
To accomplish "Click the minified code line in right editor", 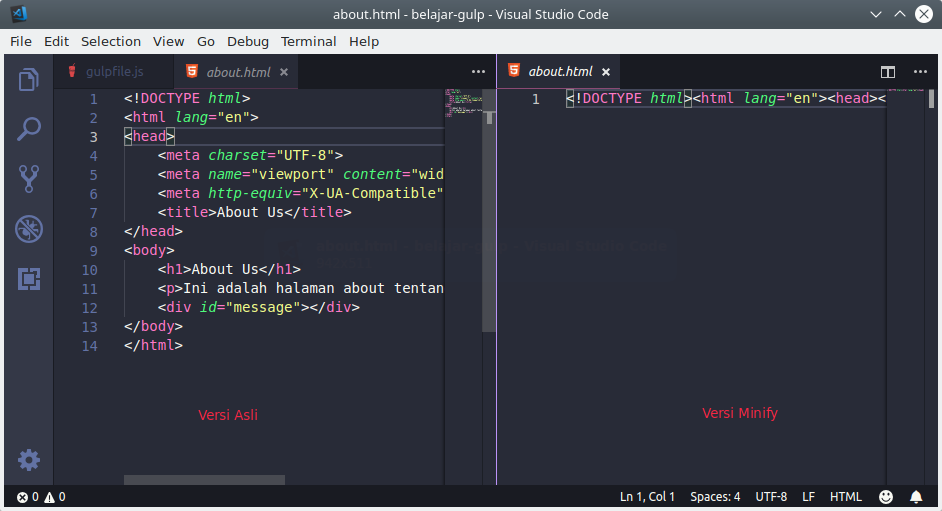I will (726, 98).
